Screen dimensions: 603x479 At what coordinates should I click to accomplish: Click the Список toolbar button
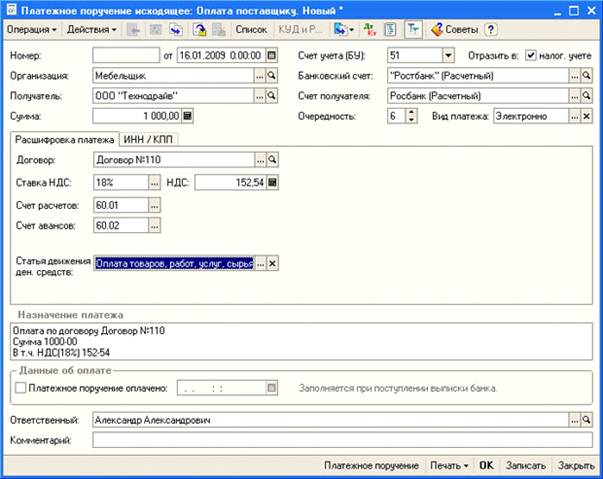pyautogui.click(x=251, y=30)
